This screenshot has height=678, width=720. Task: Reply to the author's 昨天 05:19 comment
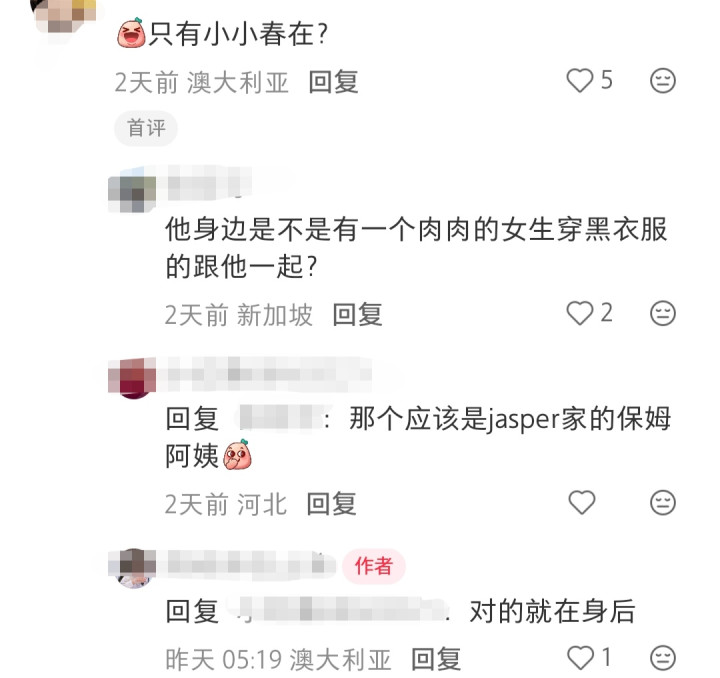(x=436, y=659)
